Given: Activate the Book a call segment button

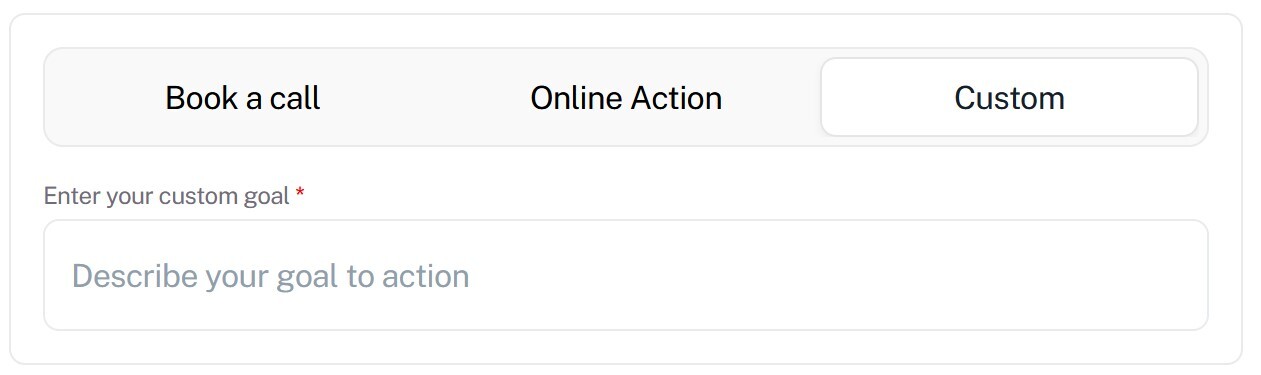Looking at the screenshot, I should click(x=243, y=98).
